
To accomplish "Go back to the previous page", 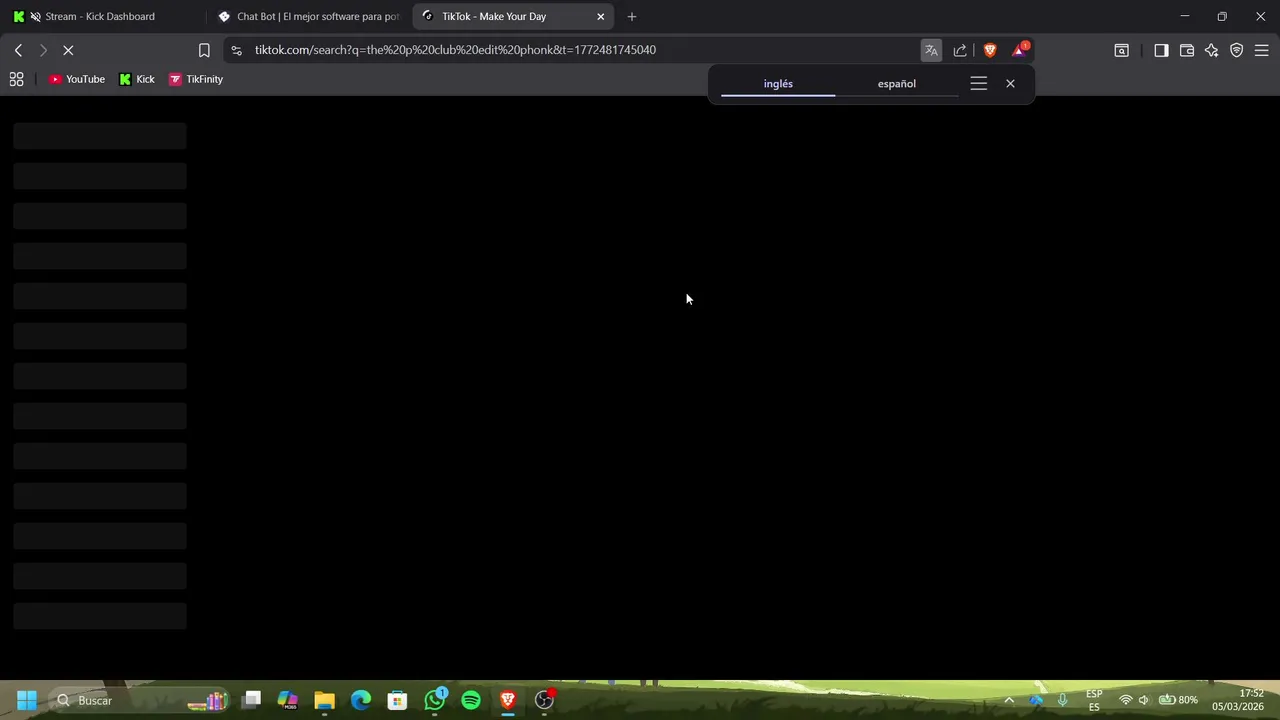I will coord(18,50).
